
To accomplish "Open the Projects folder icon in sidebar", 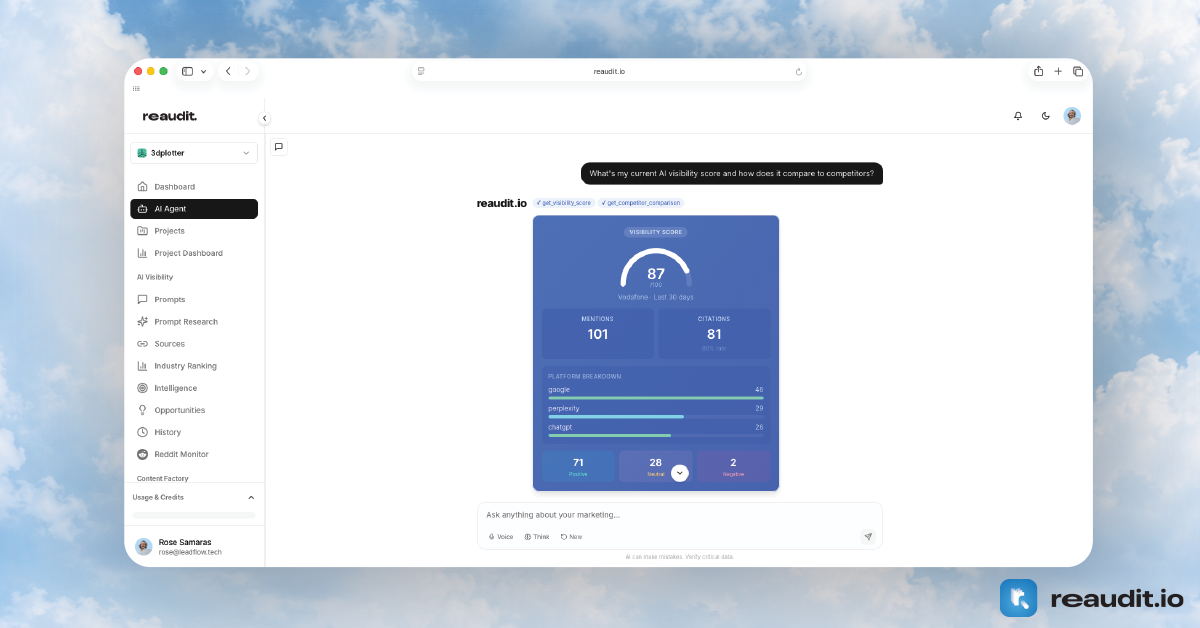I will (x=142, y=231).
